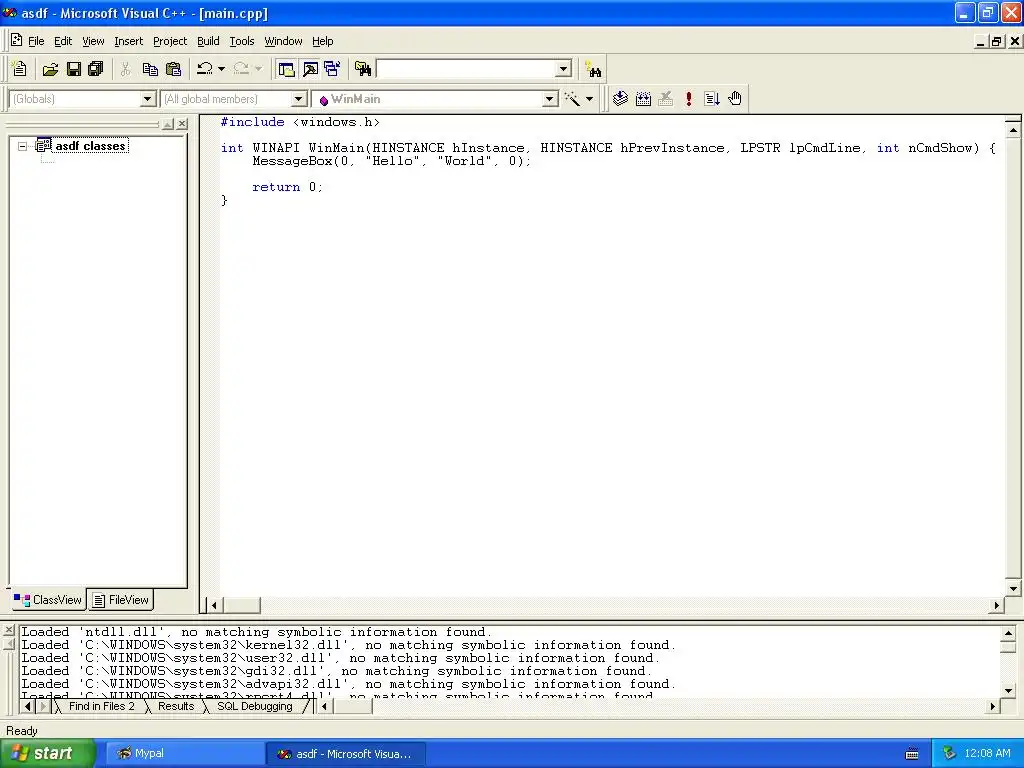Open the Build menu
Image resolution: width=1024 pixels, height=768 pixels.
208,41
